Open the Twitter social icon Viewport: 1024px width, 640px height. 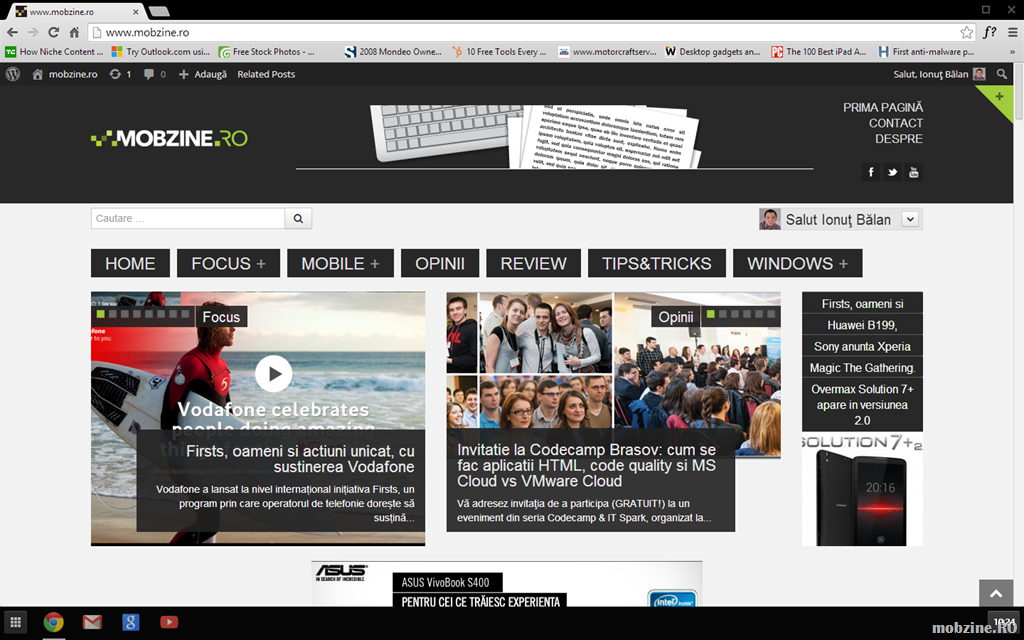[x=892, y=172]
